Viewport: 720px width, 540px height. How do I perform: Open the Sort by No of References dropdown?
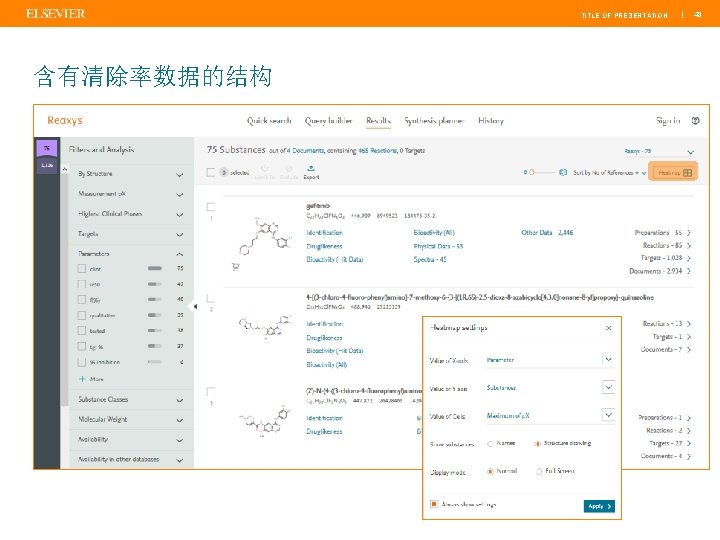coord(610,173)
